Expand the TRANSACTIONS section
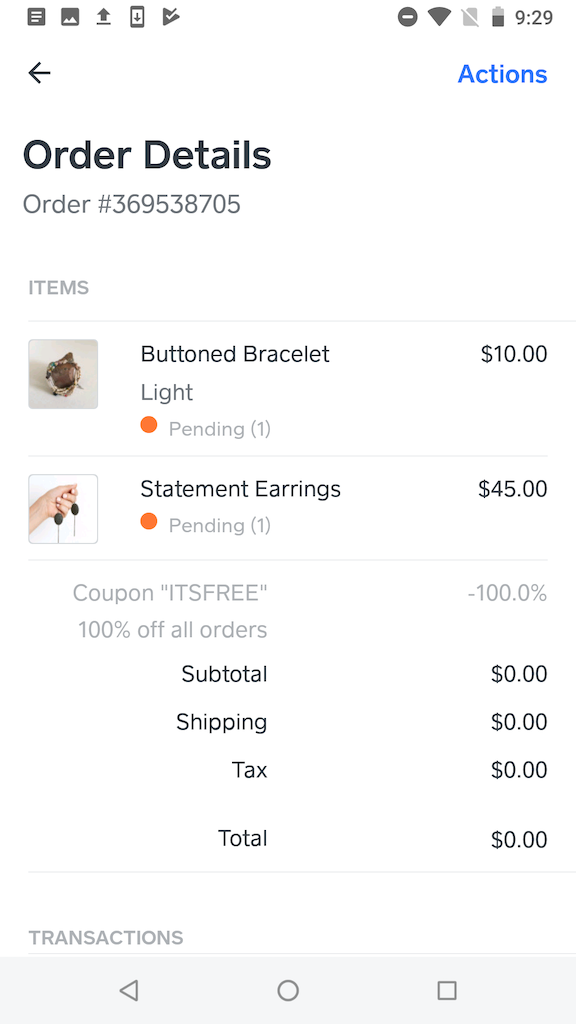Viewport: 576px width, 1024px height. click(106, 938)
